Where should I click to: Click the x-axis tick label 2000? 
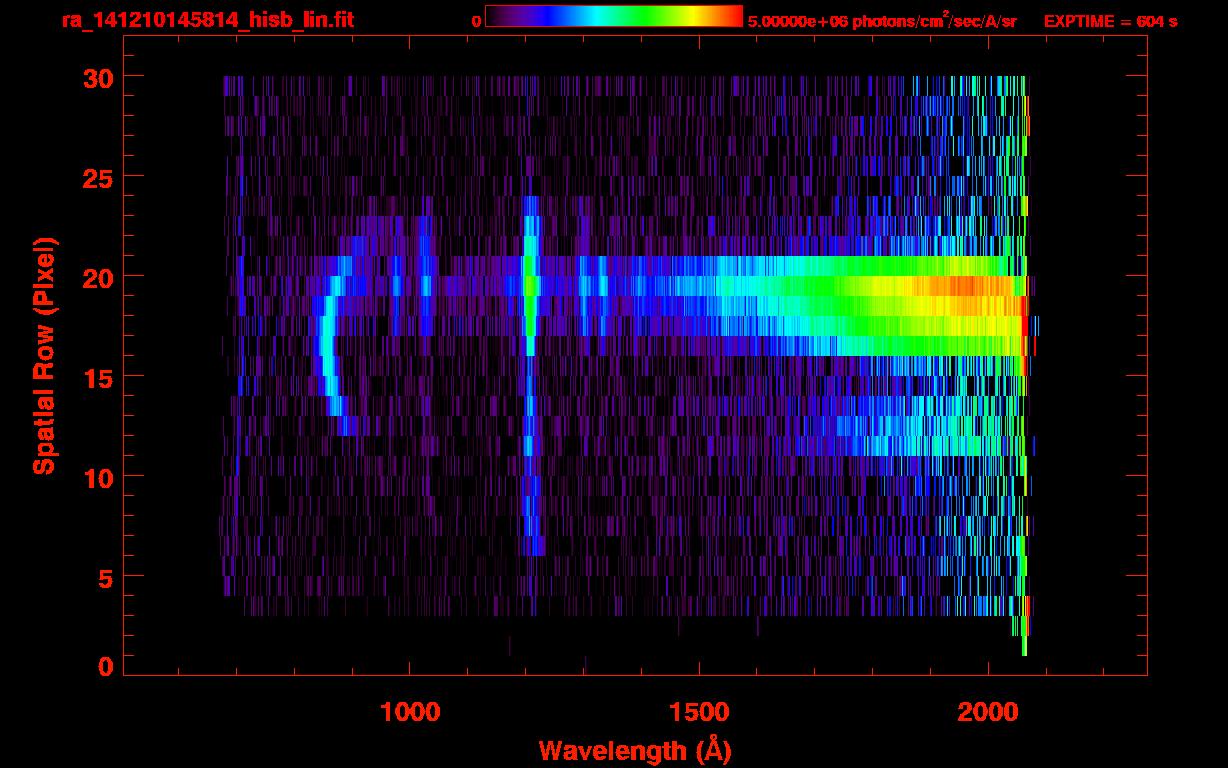[987, 712]
